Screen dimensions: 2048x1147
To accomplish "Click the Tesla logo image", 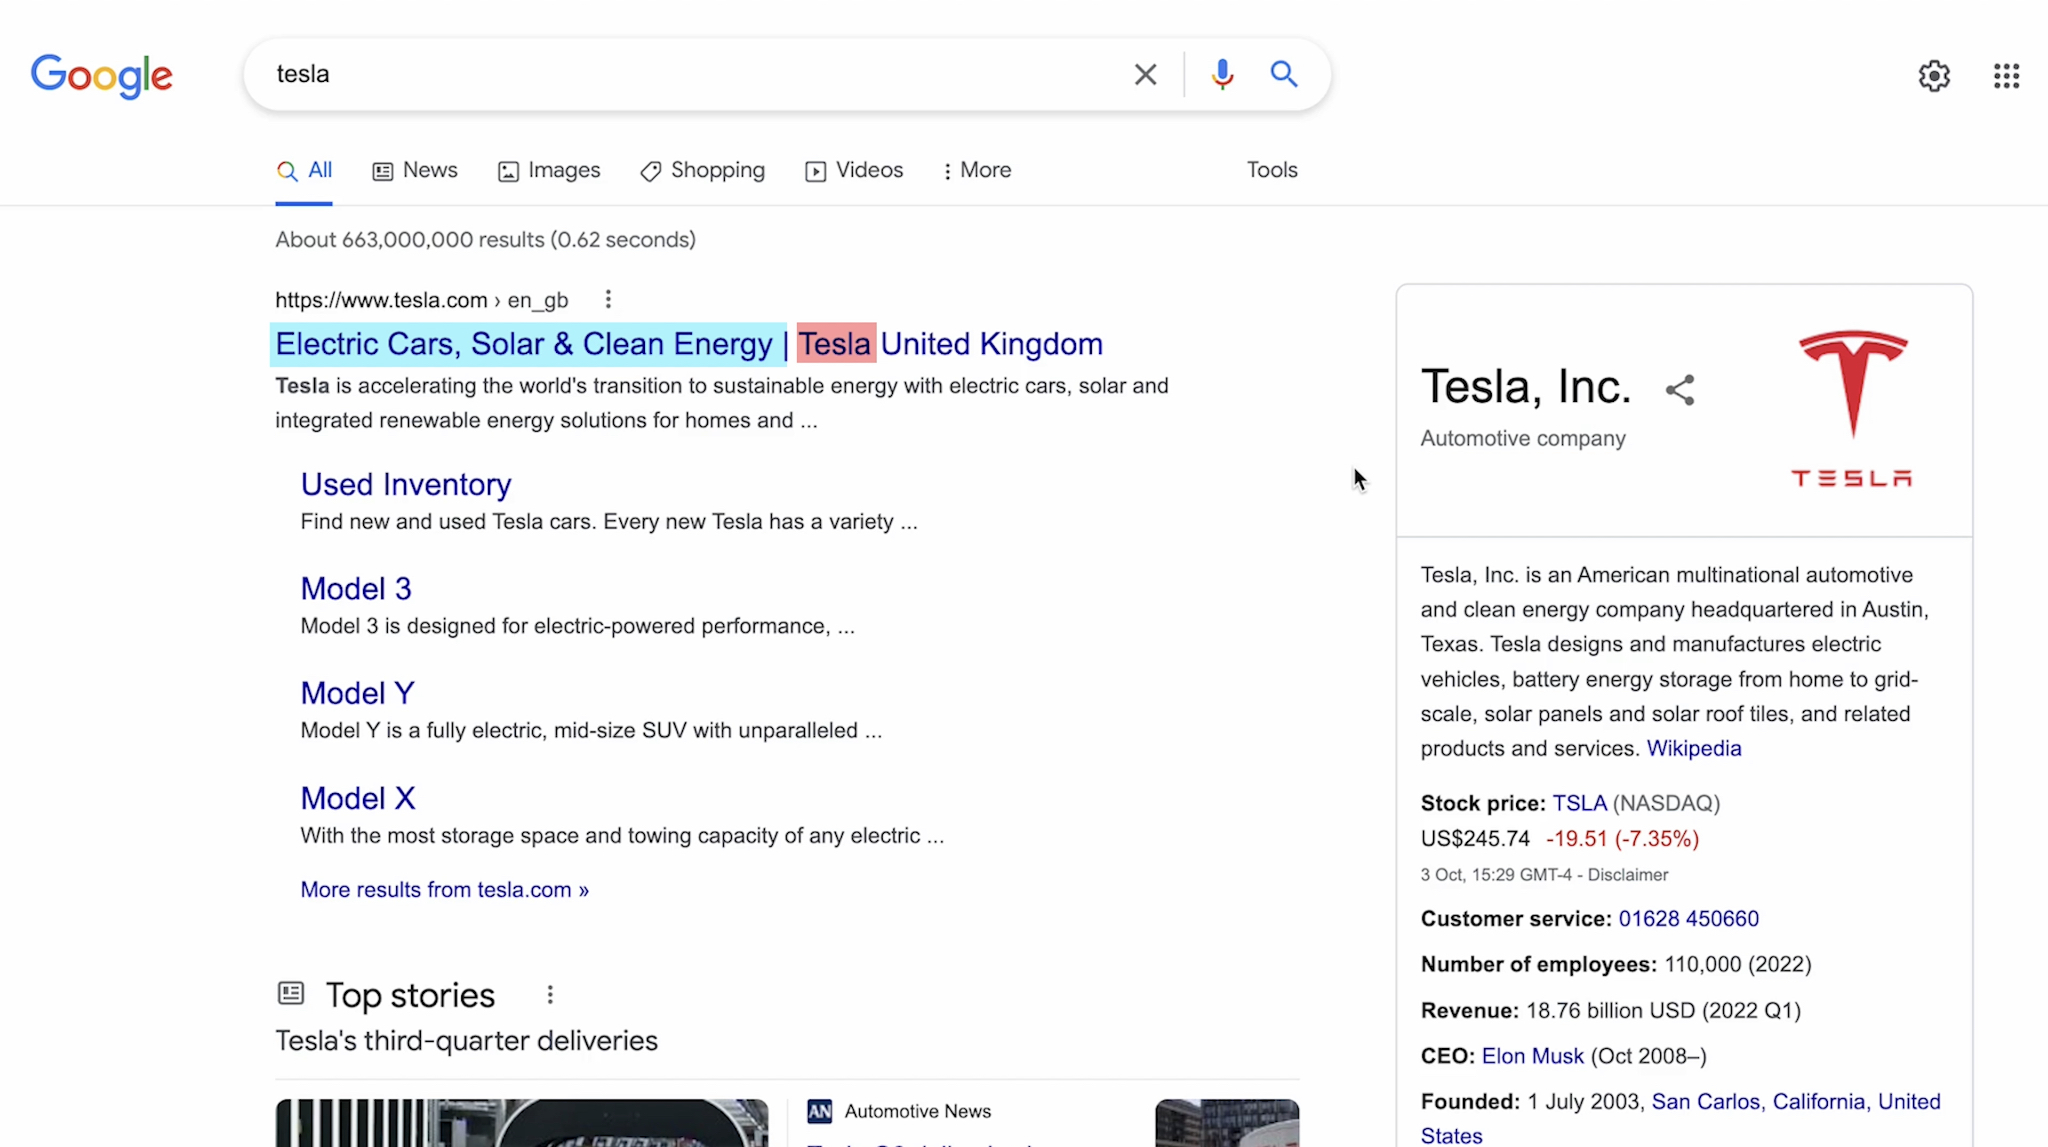I will coord(1852,408).
